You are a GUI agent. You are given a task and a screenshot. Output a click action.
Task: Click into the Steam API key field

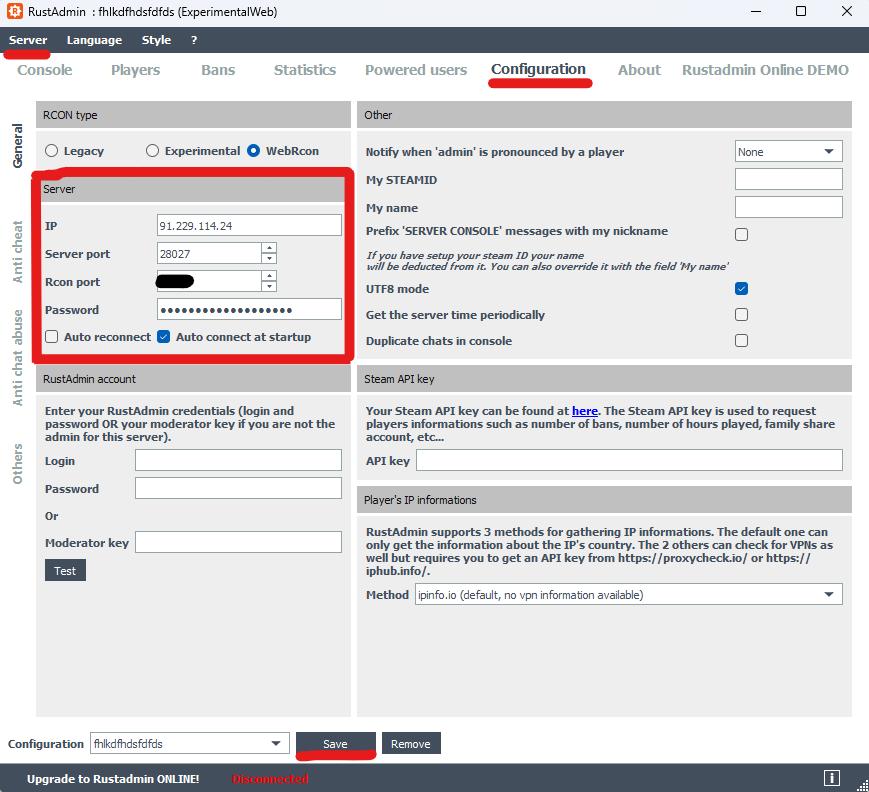[628, 460]
